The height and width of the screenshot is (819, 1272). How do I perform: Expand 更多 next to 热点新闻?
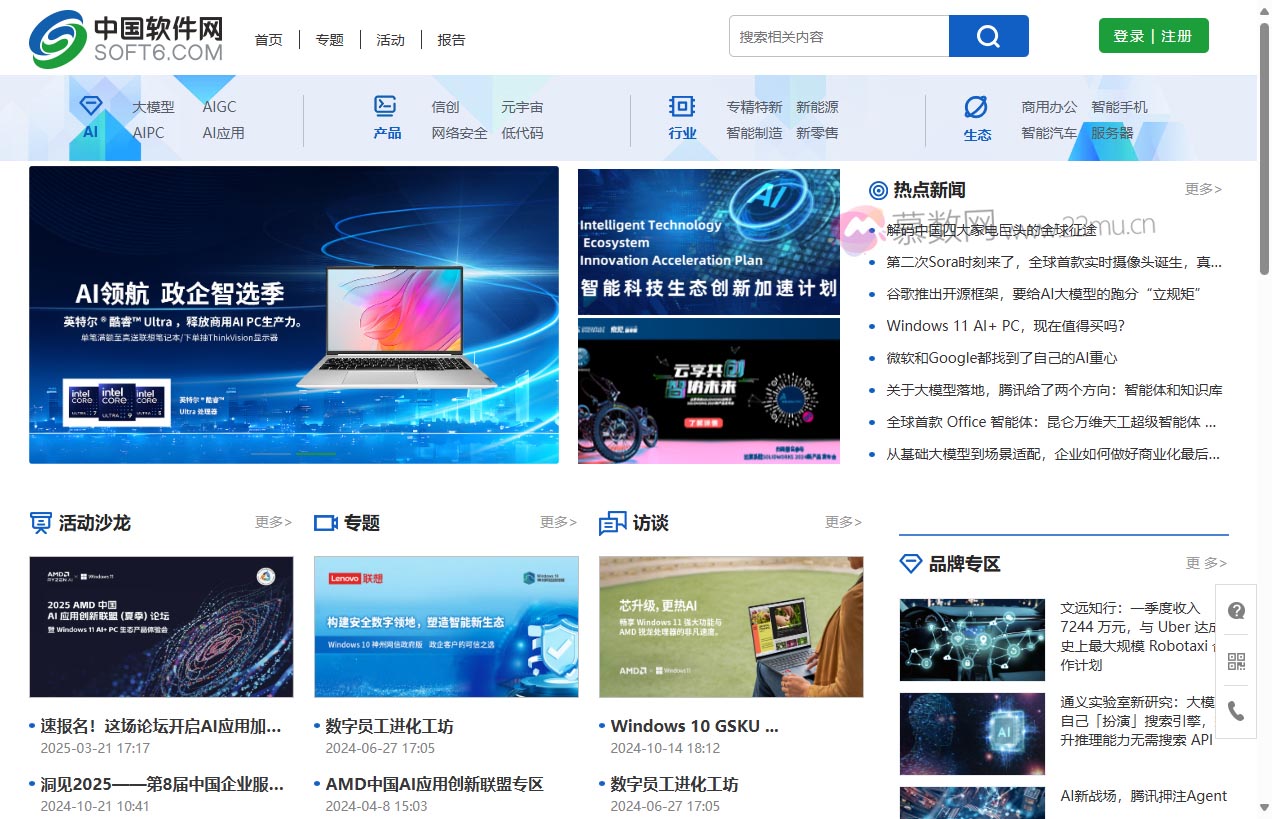point(1202,189)
